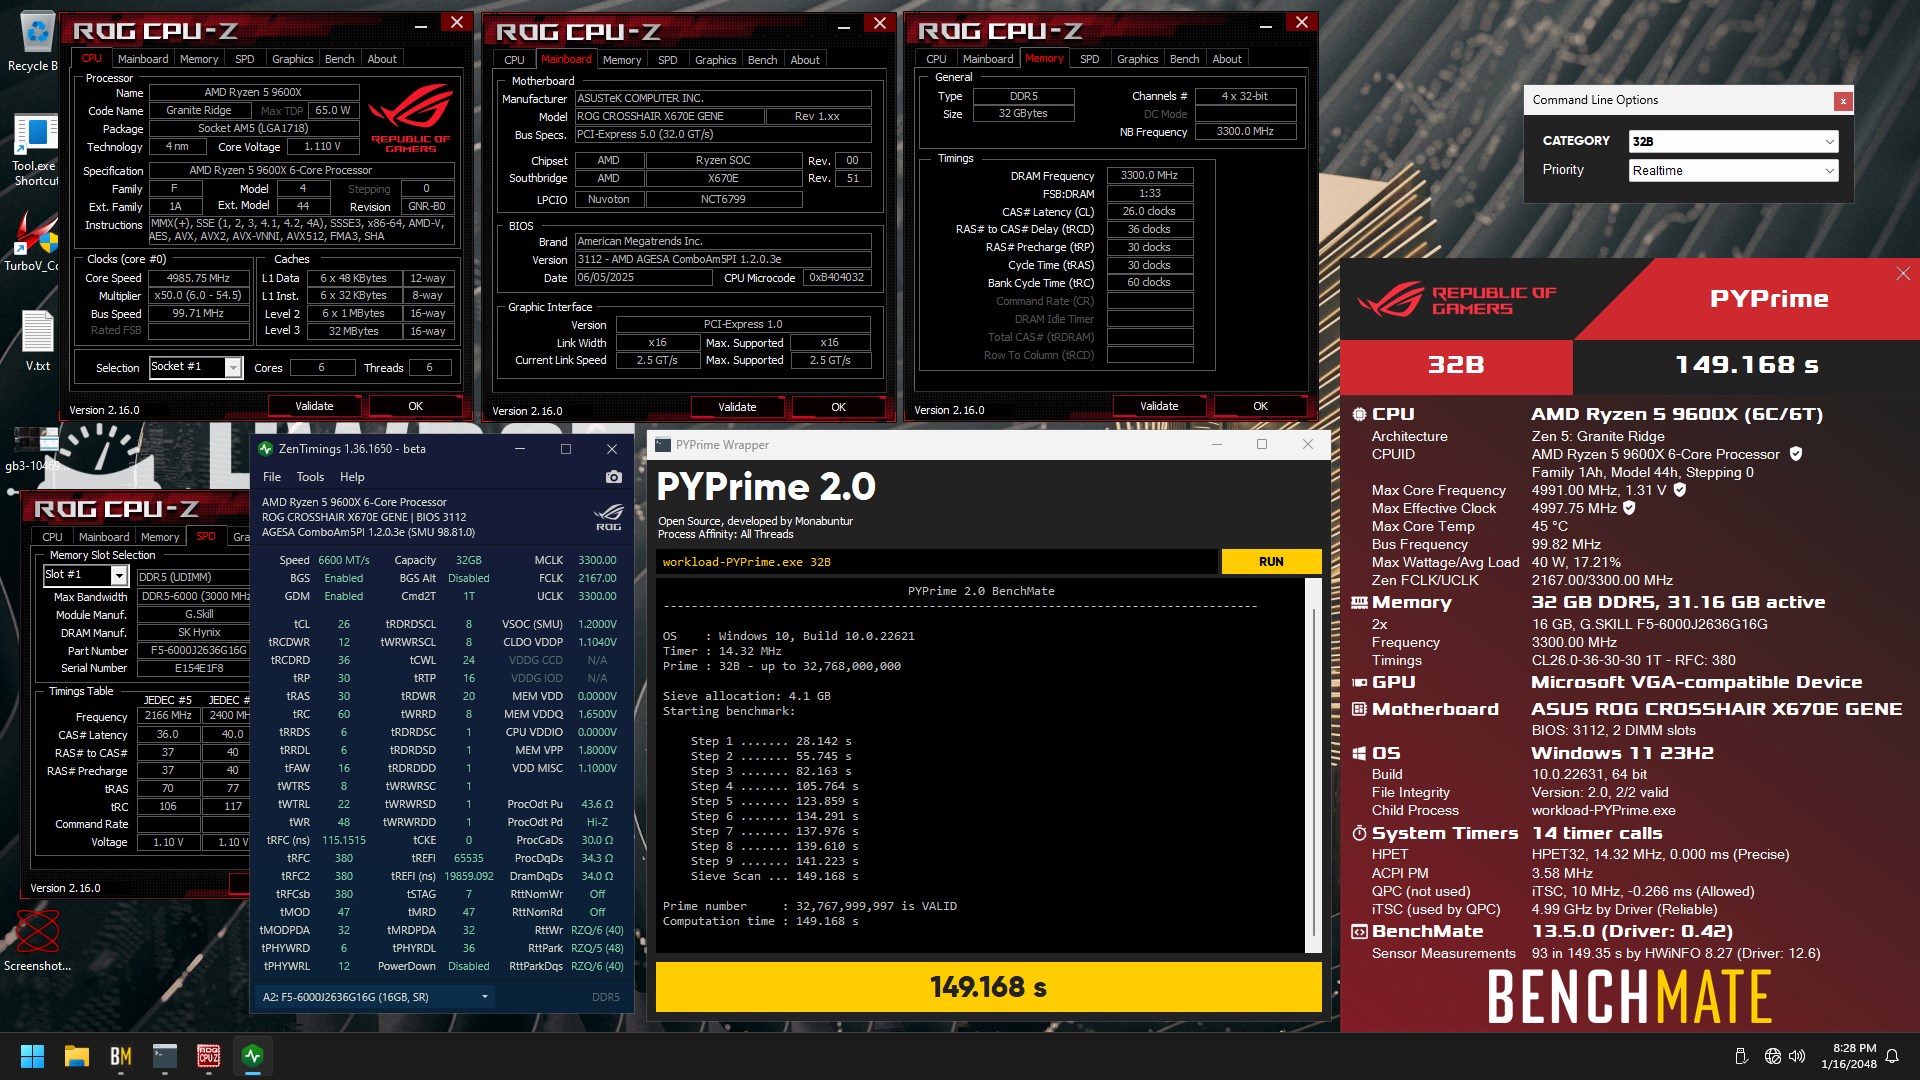1920x1080 pixels.
Task: Switch to Mainboard tab in first CPU-Z window
Action: pos(143,59)
